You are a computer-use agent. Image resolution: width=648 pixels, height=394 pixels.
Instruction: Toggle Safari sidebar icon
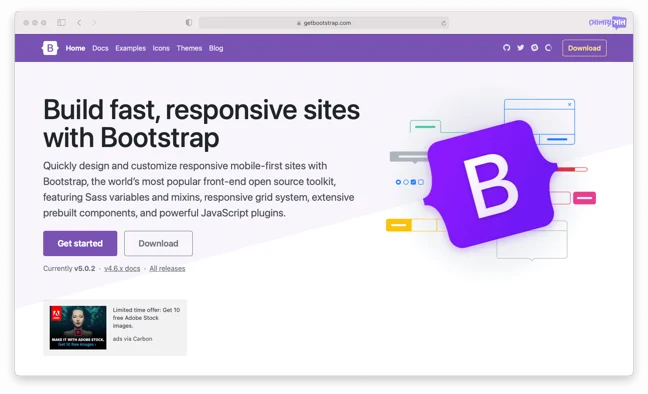pyautogui.click(x=62, y=23)
